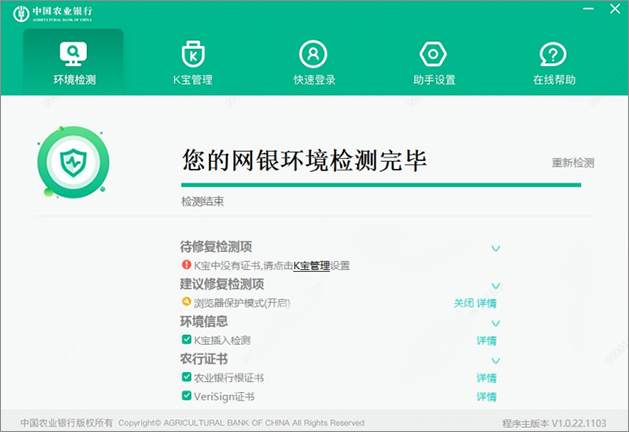Screen dimensions: 629x432
Task: Click yellow warning icon beside 浏览器保护模式
Action: click(186, 302)
